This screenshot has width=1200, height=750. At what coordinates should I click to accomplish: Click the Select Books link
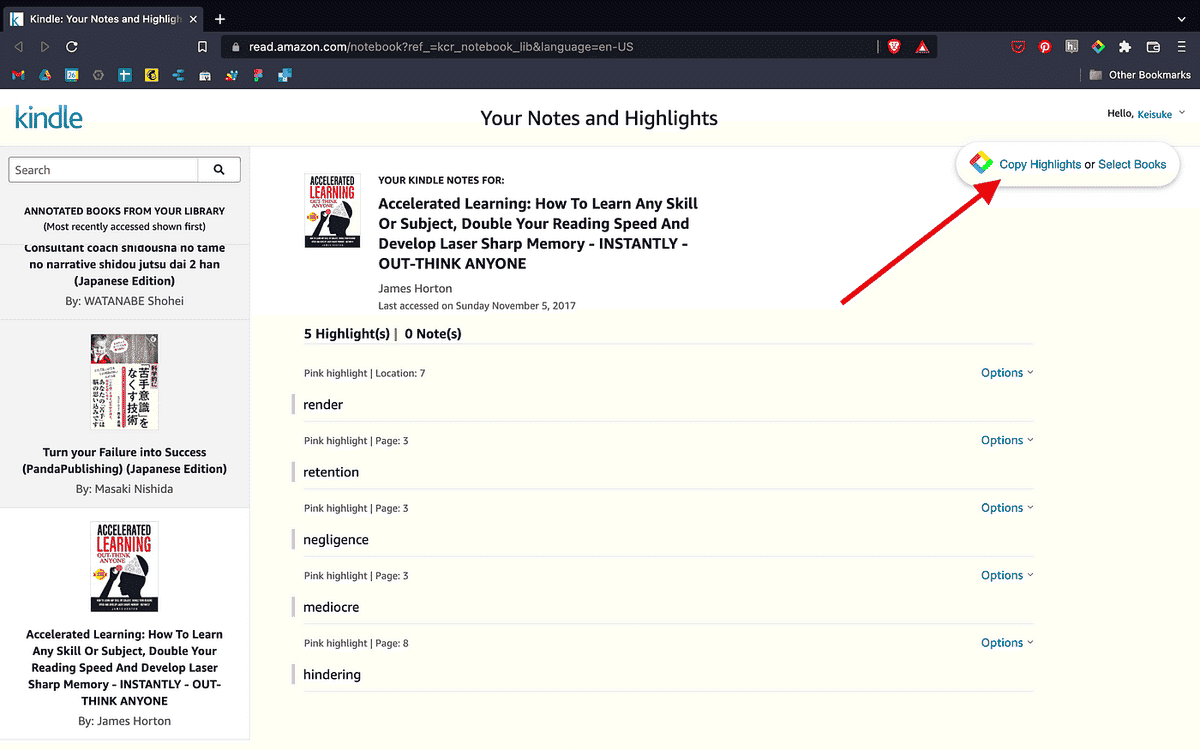(x=1132, y=164)
